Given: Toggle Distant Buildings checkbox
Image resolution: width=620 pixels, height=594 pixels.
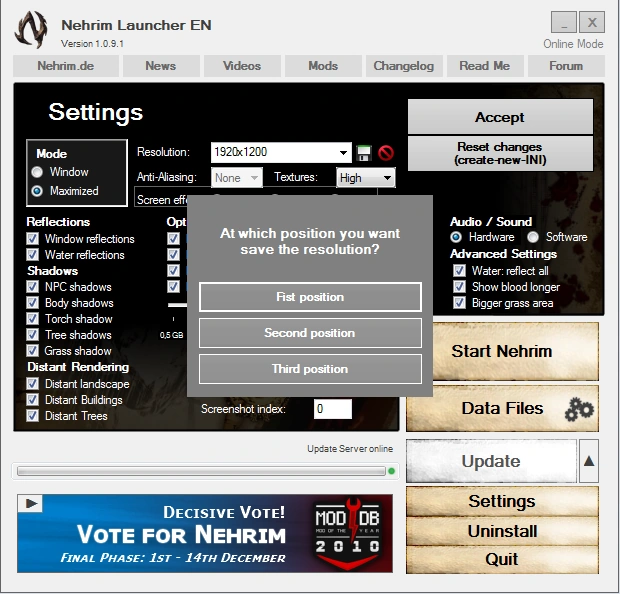Looking at the screenshot, I should (32, 400).
